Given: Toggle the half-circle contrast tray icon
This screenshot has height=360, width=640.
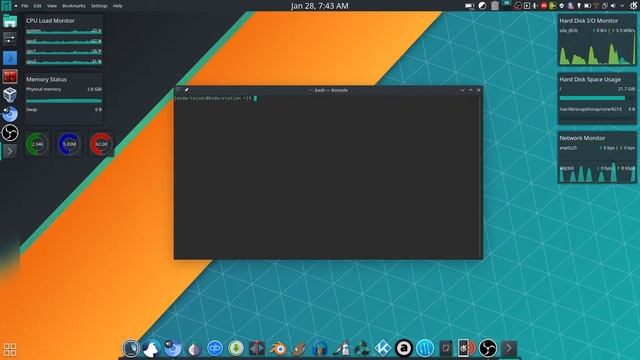Looking at the screenshot, I should coord(482,6).
